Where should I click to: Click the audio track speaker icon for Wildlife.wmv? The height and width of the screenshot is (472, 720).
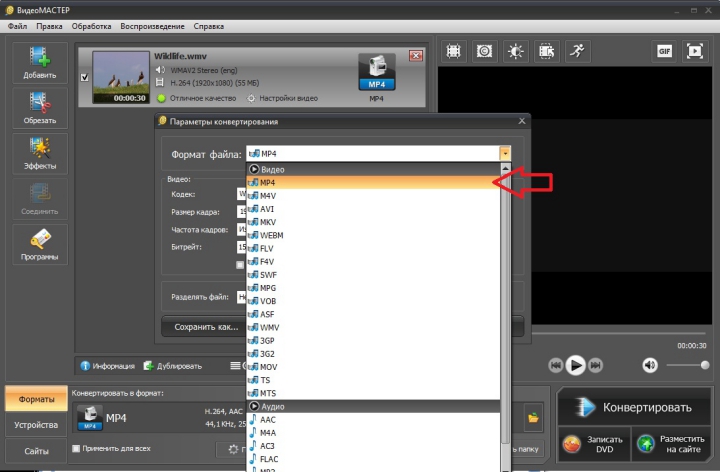[160, 70]
